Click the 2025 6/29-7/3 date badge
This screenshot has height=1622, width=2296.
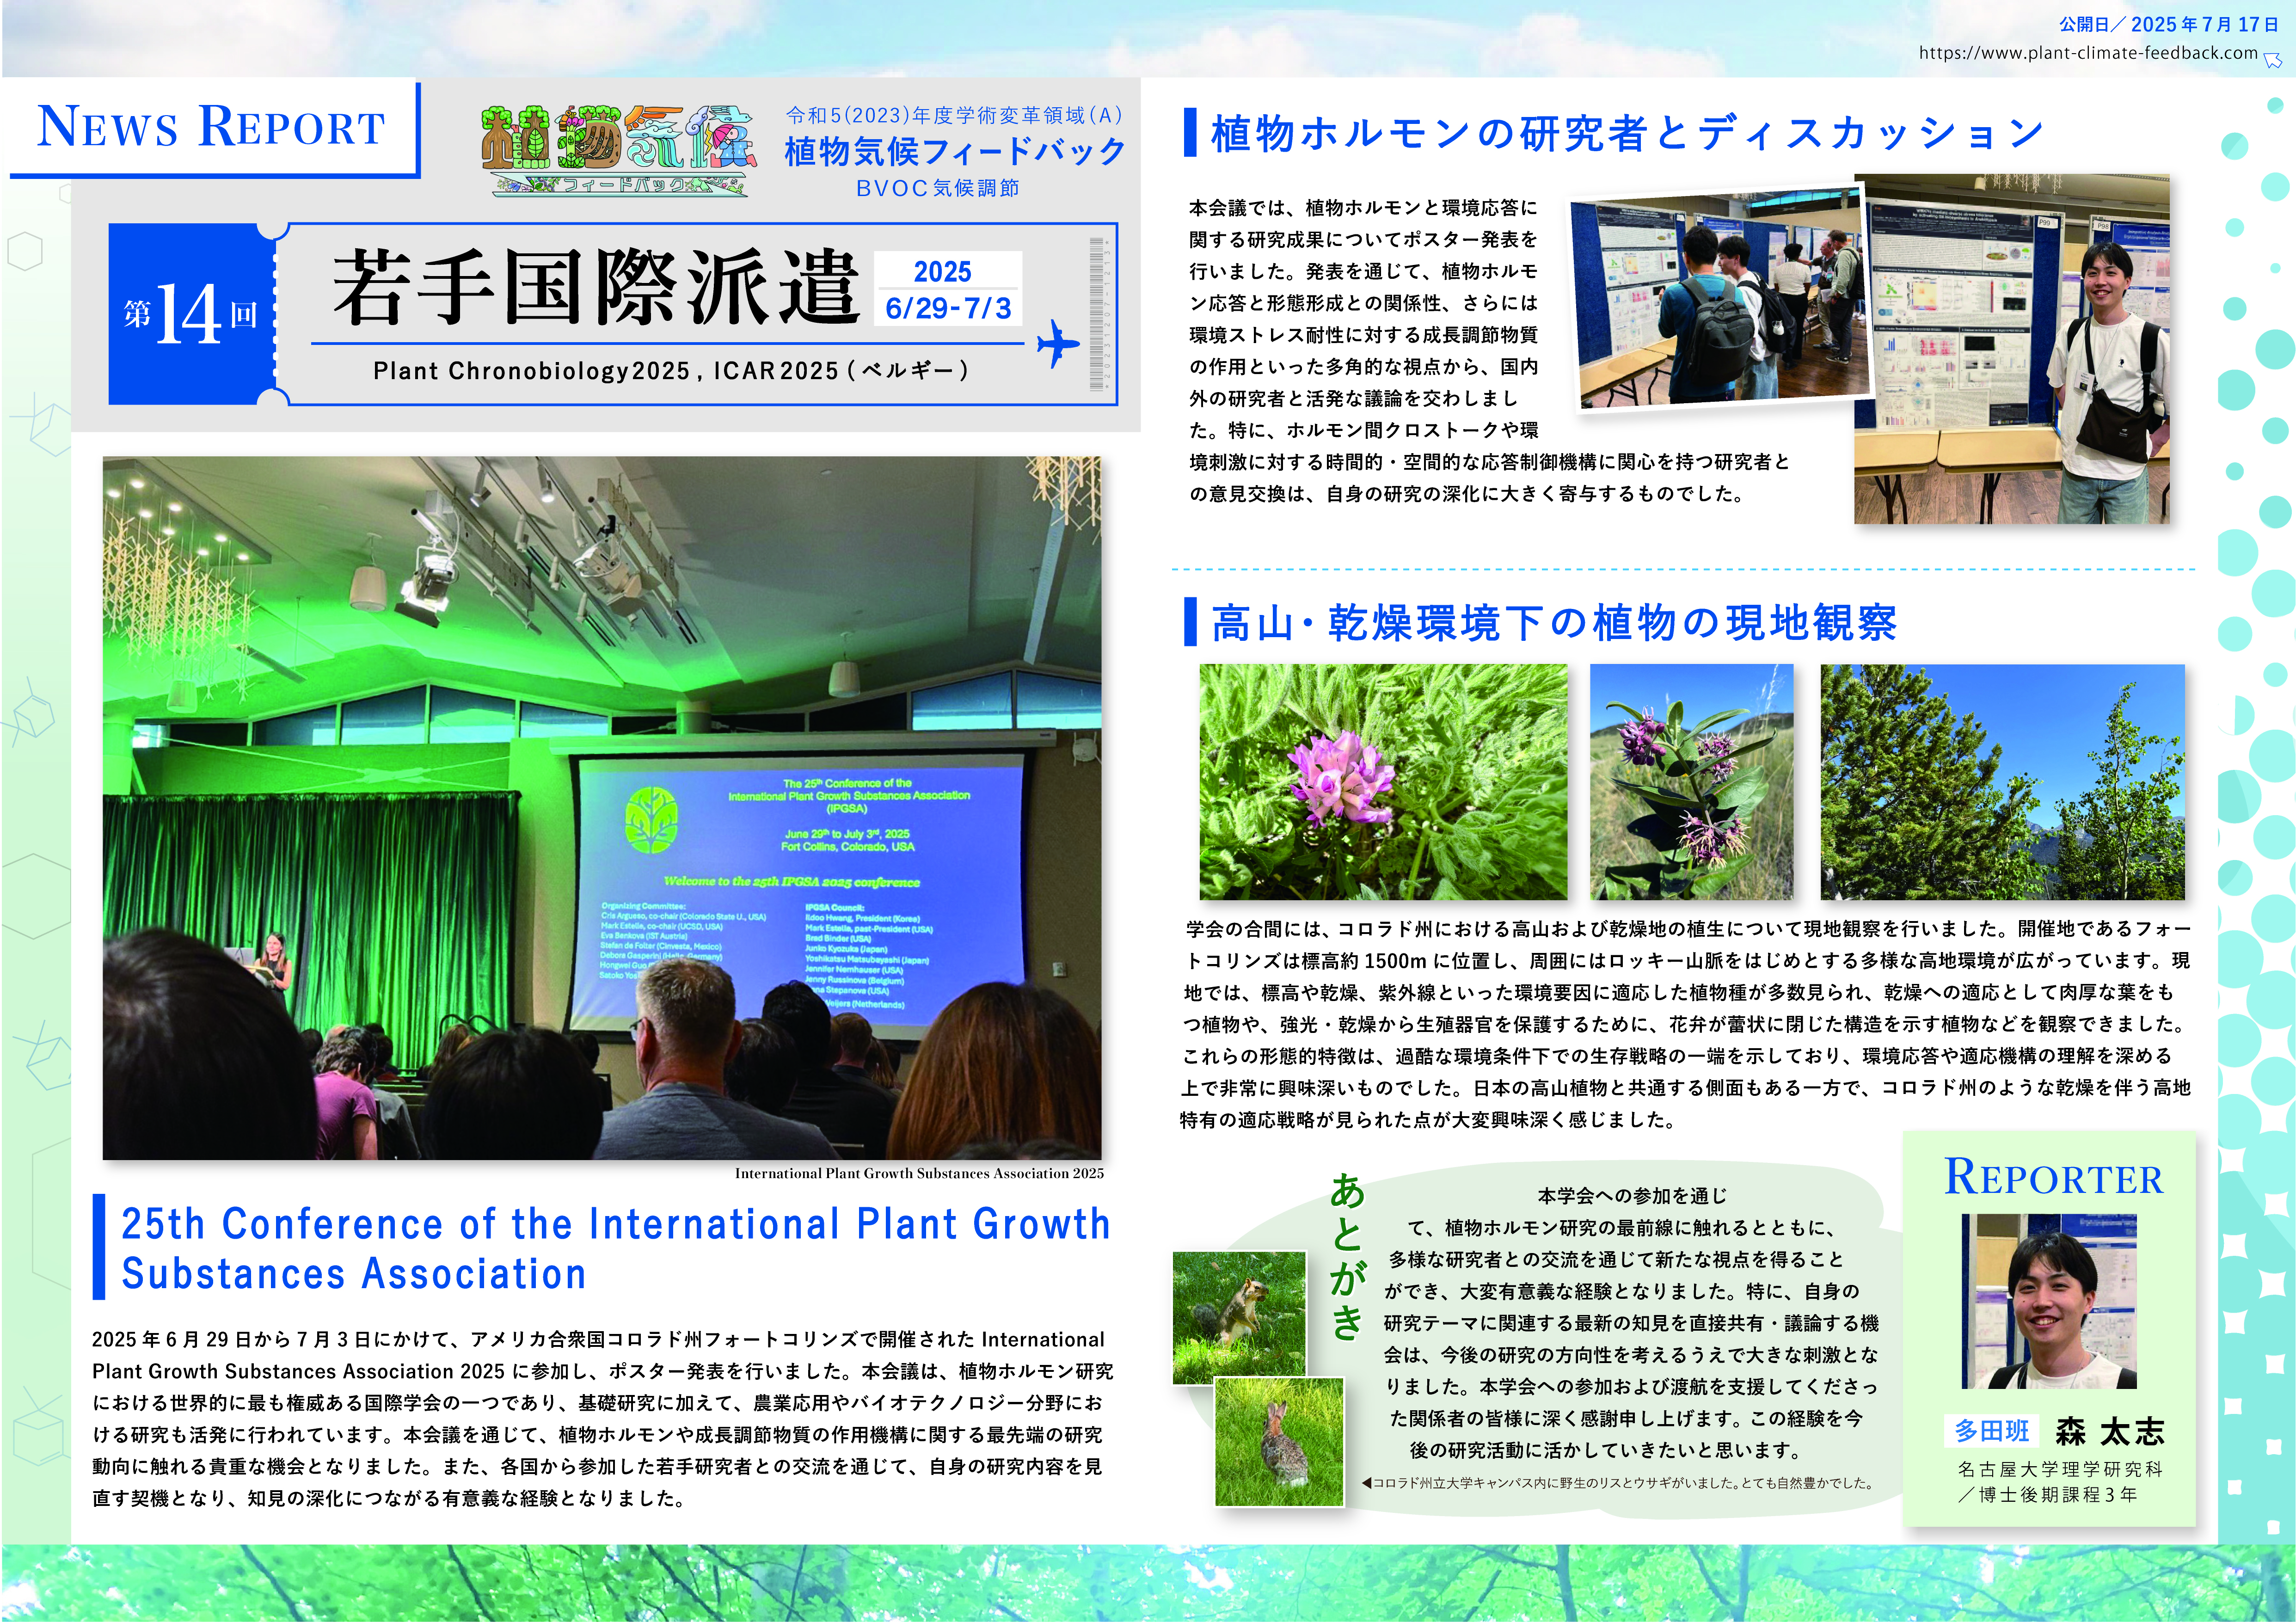point(948,289)
